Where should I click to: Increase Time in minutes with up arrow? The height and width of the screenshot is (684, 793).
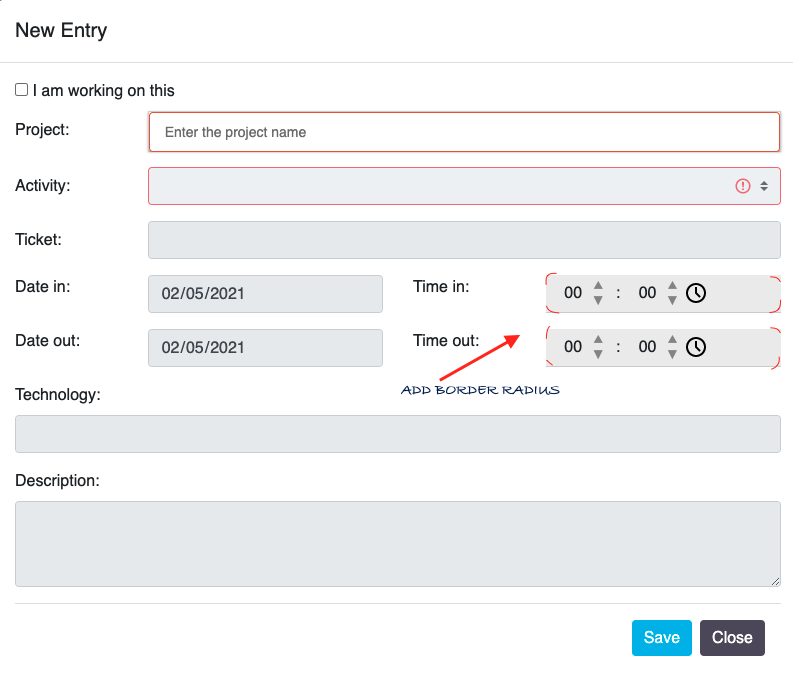(672, 286)
